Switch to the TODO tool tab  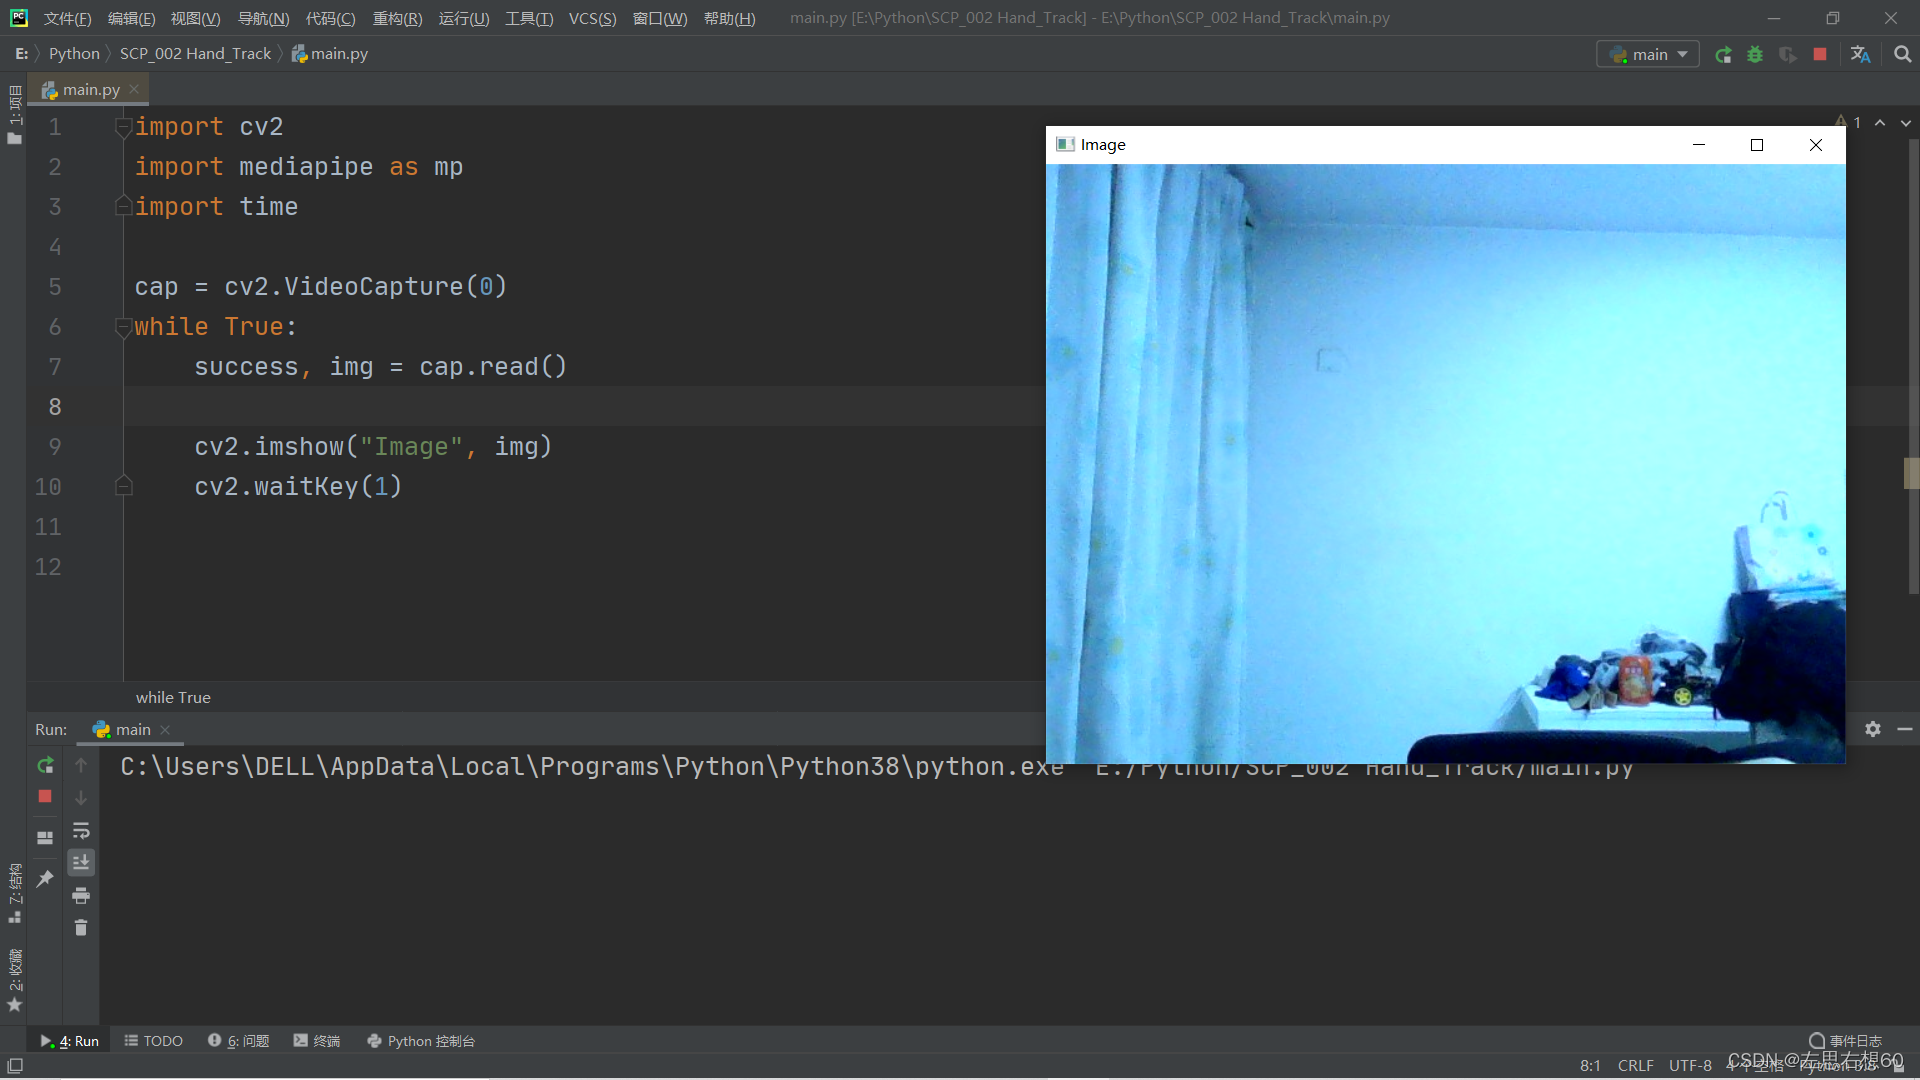pyautogui.click(x=154, y=1041)
